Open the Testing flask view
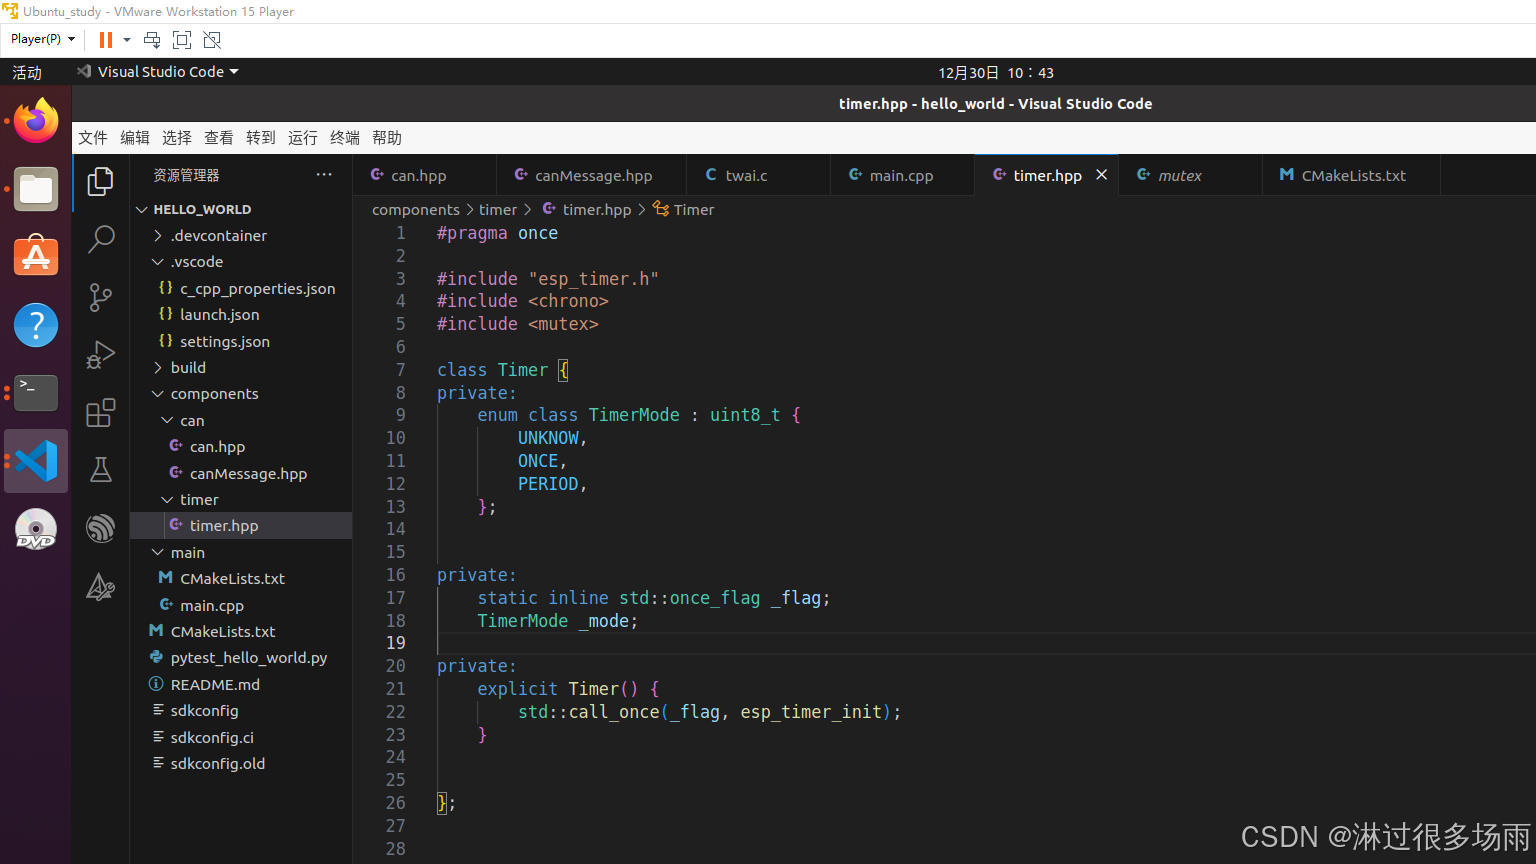The image size is (1536, 864). (x=101, y=470)
